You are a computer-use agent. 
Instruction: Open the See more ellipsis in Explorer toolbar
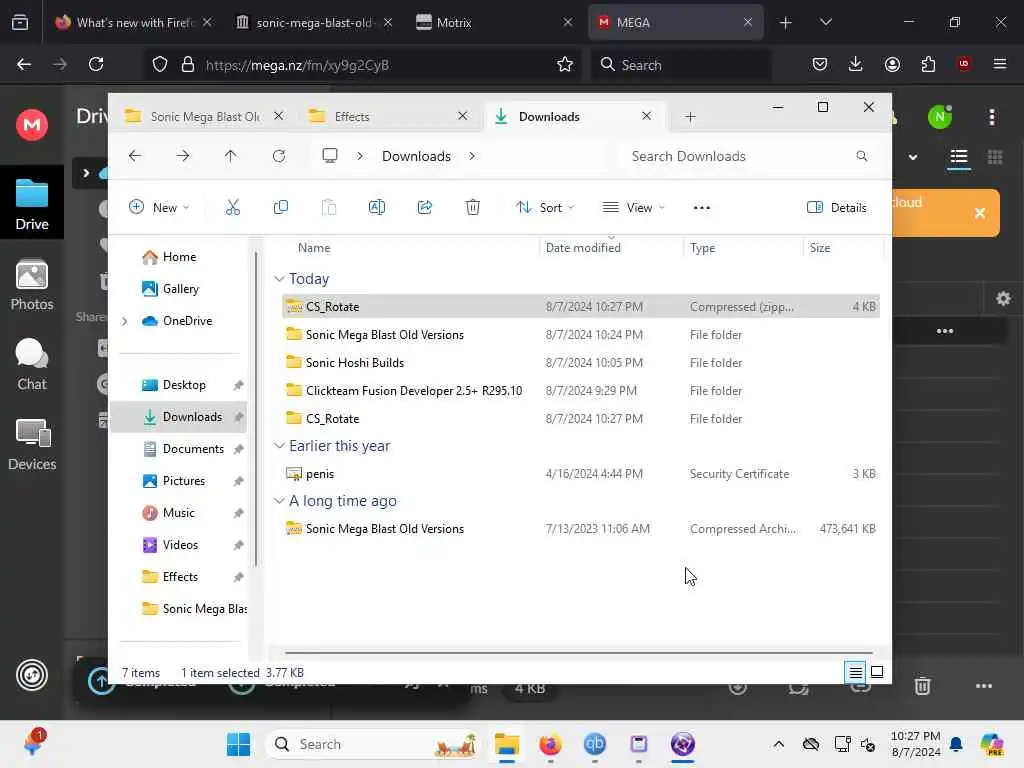701,208
